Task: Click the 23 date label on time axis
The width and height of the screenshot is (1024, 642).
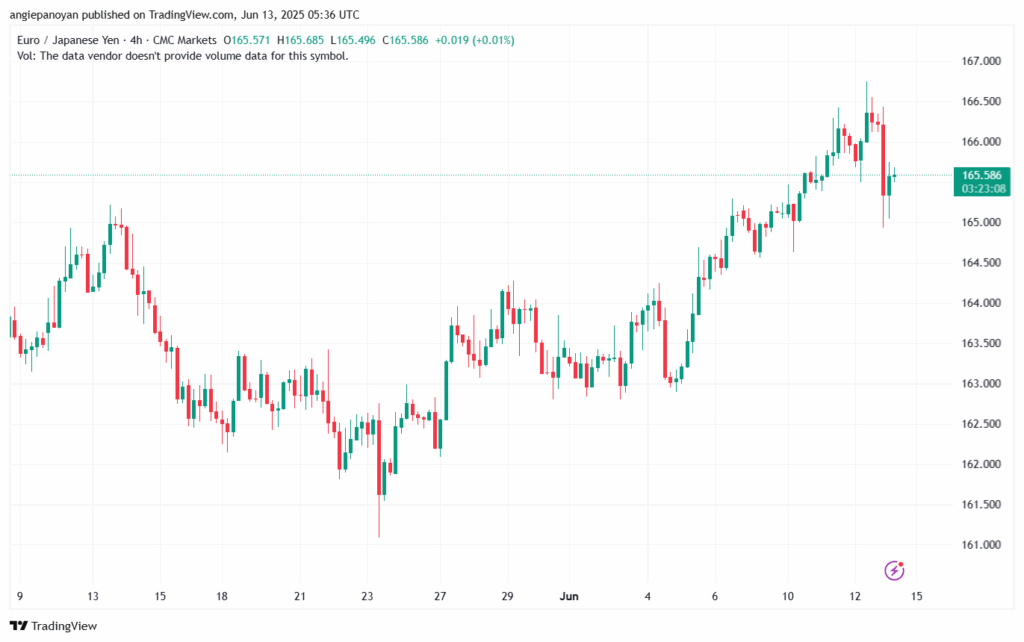Action: click(366, 596)
